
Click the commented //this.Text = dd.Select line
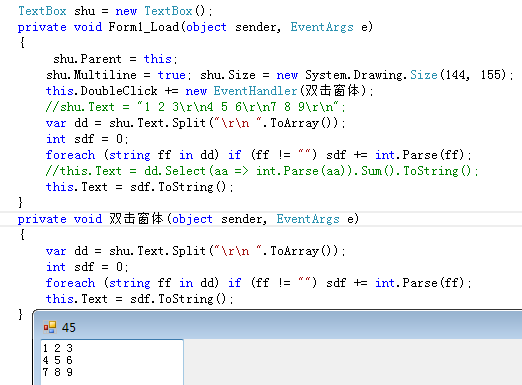tap(262, 171)
